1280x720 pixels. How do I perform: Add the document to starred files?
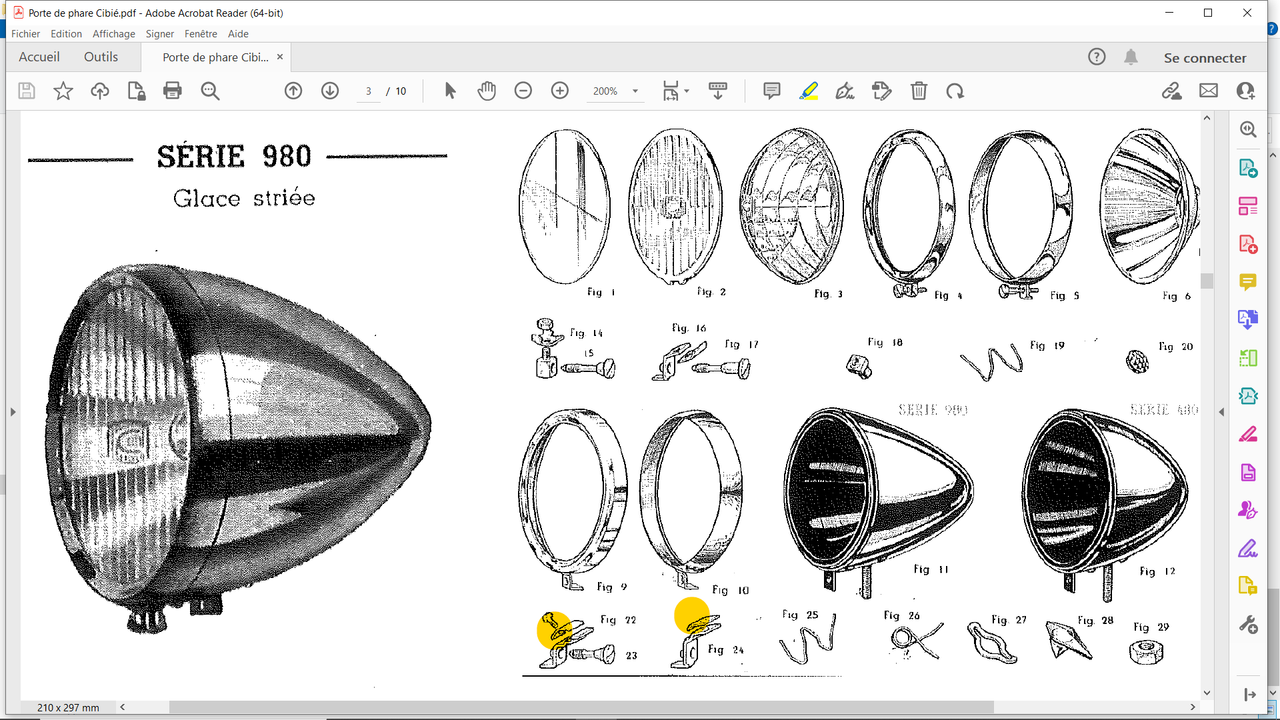pyautogui.click(x=63, y=91)
